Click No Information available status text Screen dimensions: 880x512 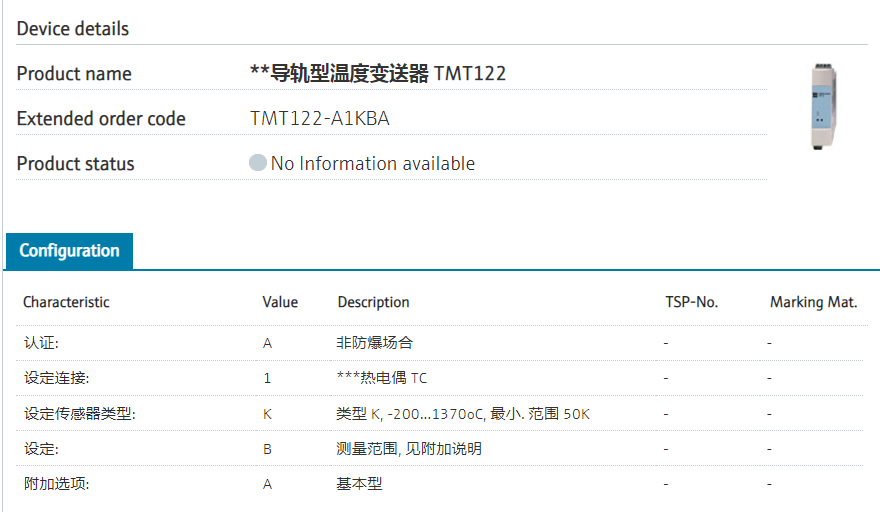pos(373,164)
